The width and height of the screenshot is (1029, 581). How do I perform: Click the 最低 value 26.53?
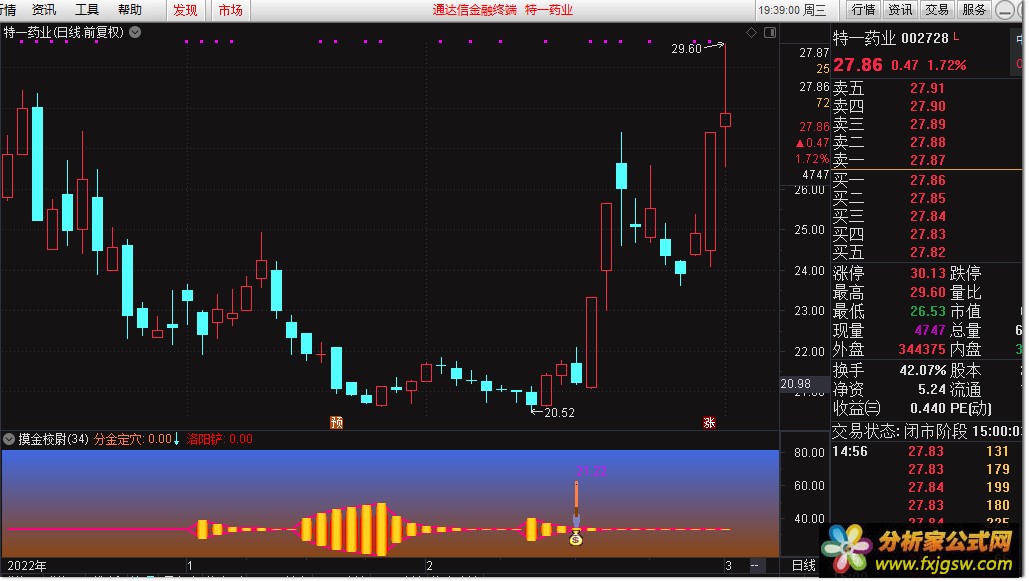click(927, 311)
